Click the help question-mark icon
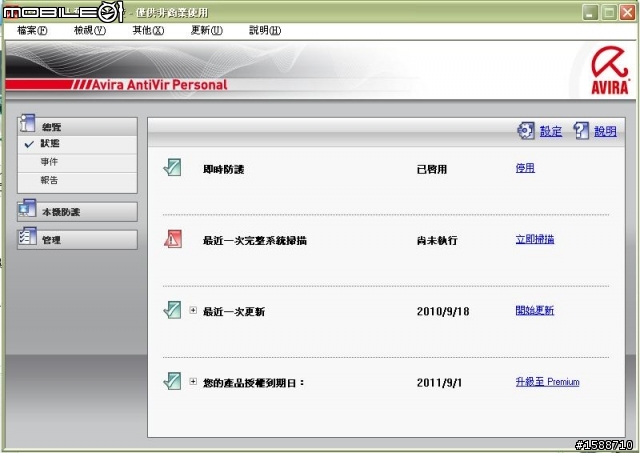This screenshot has height=453, width=640. [x=580, y=131]
